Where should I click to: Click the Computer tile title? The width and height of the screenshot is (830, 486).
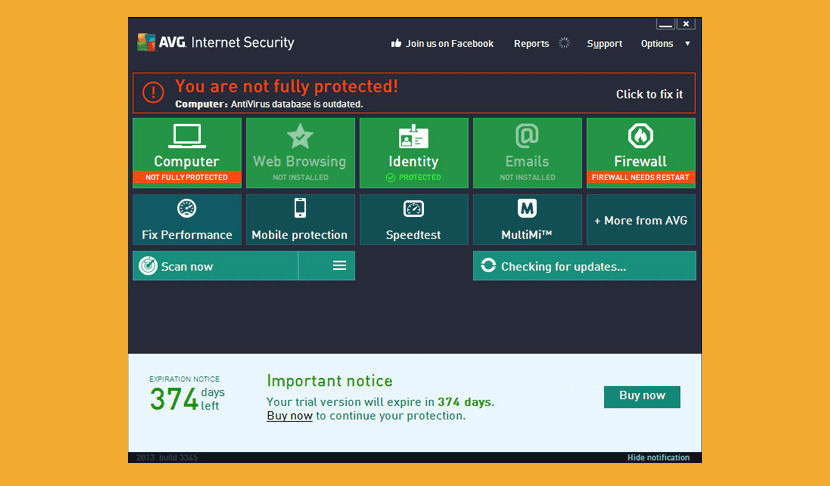pyautogui.click(x=186, y=161)
